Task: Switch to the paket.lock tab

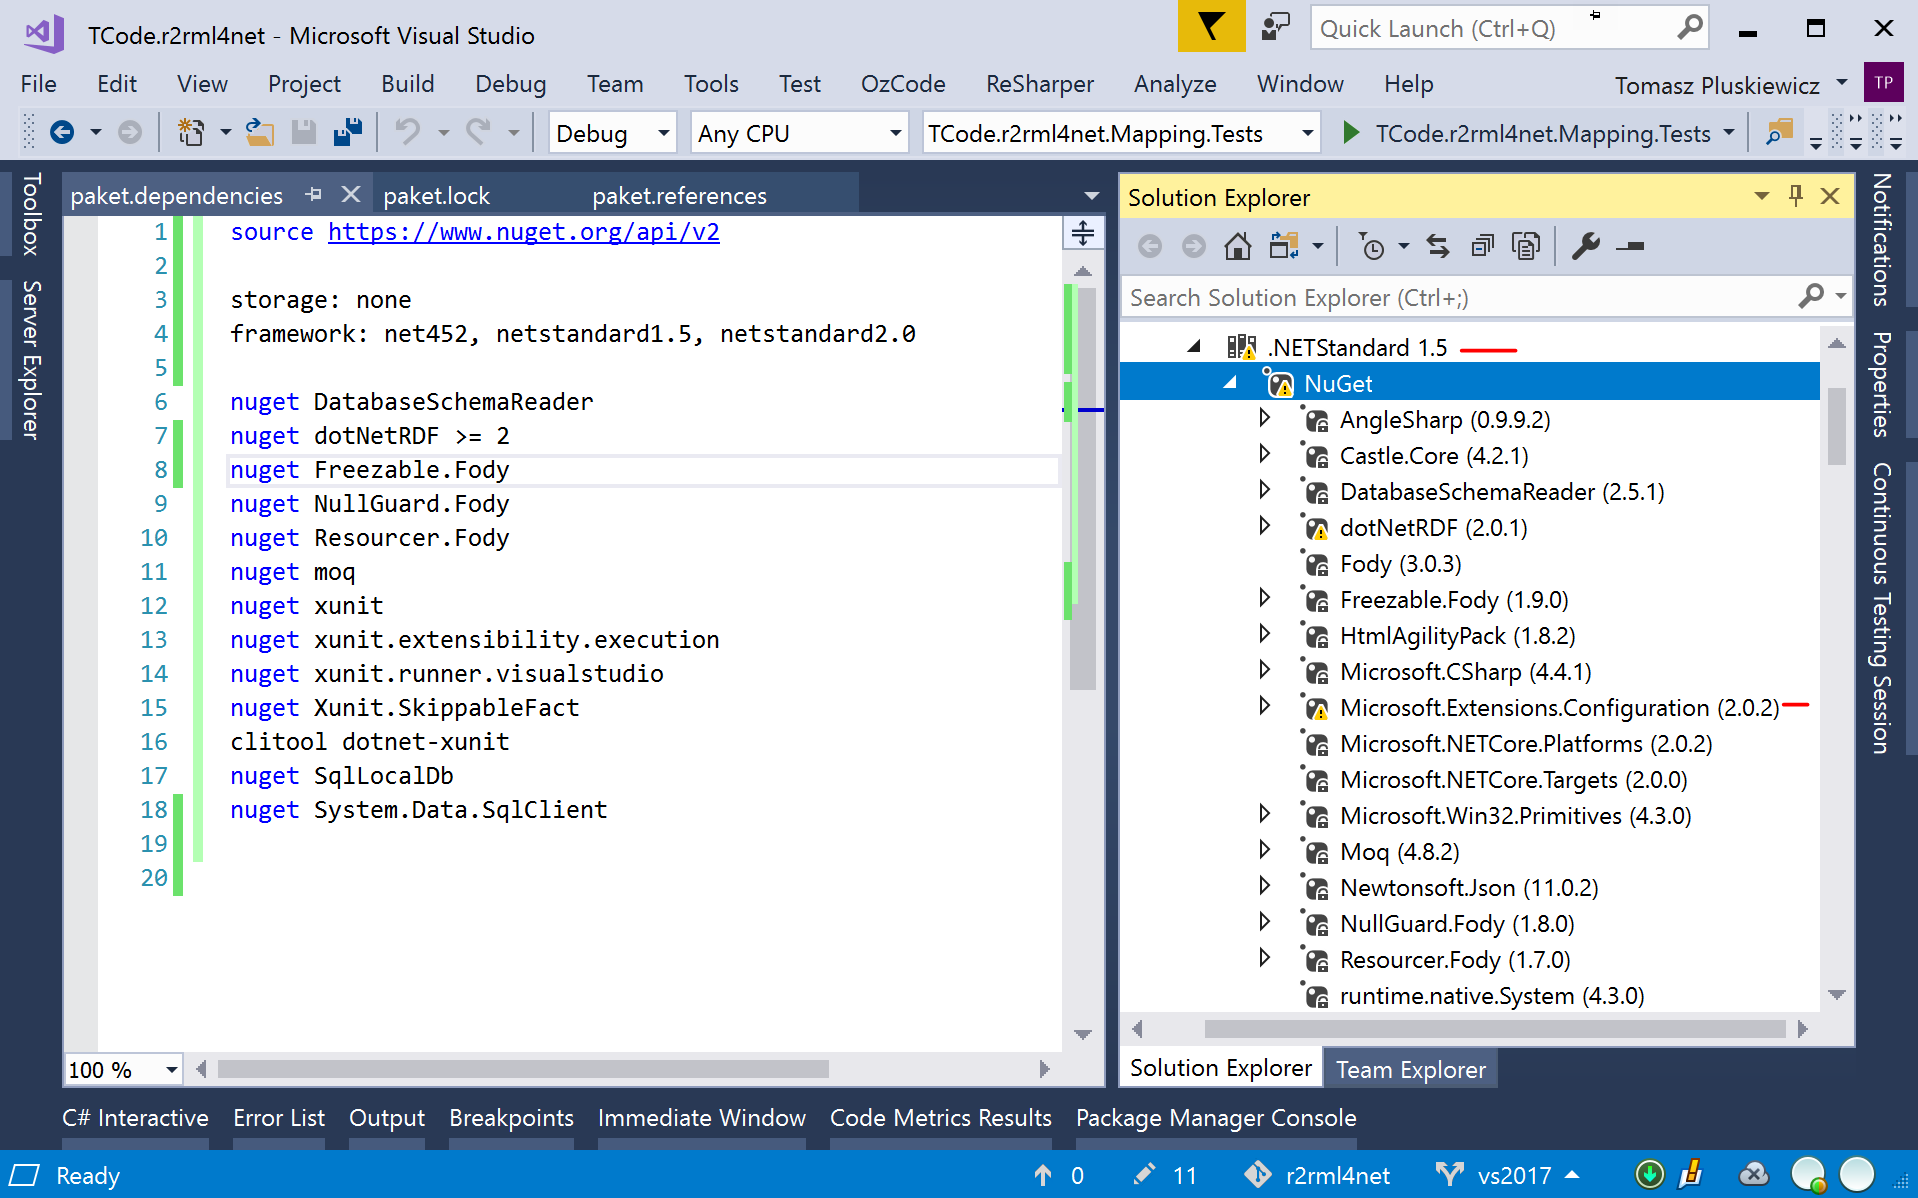Action: click(x=437, y=195)
